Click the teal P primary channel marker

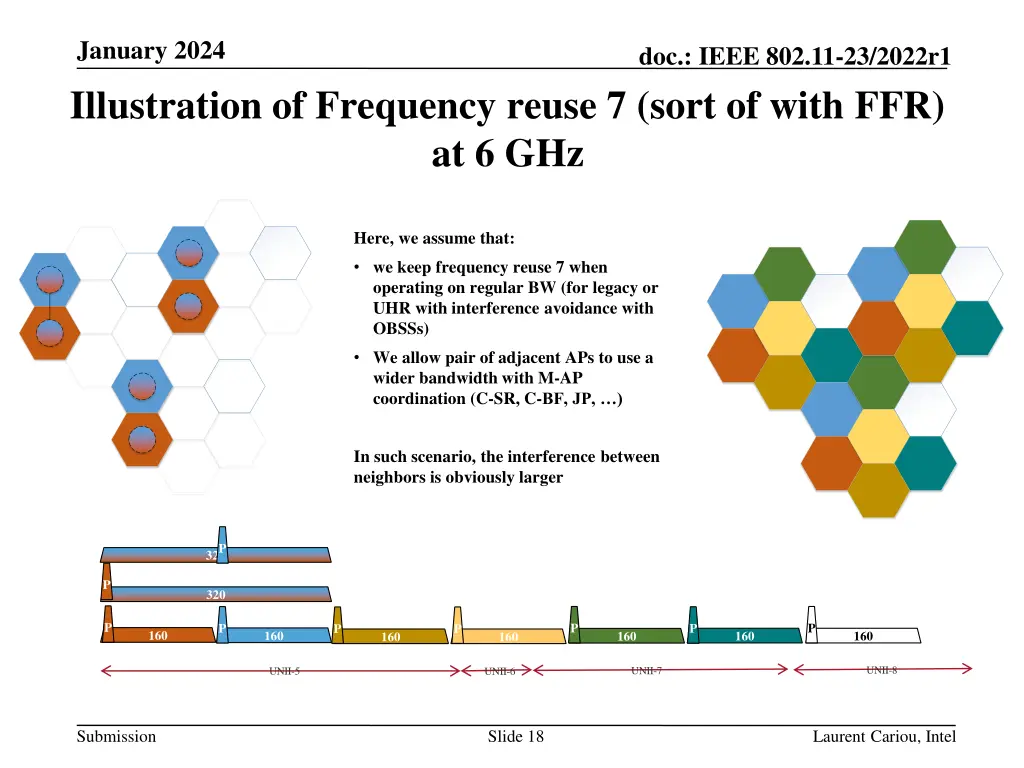coord(693,625)
